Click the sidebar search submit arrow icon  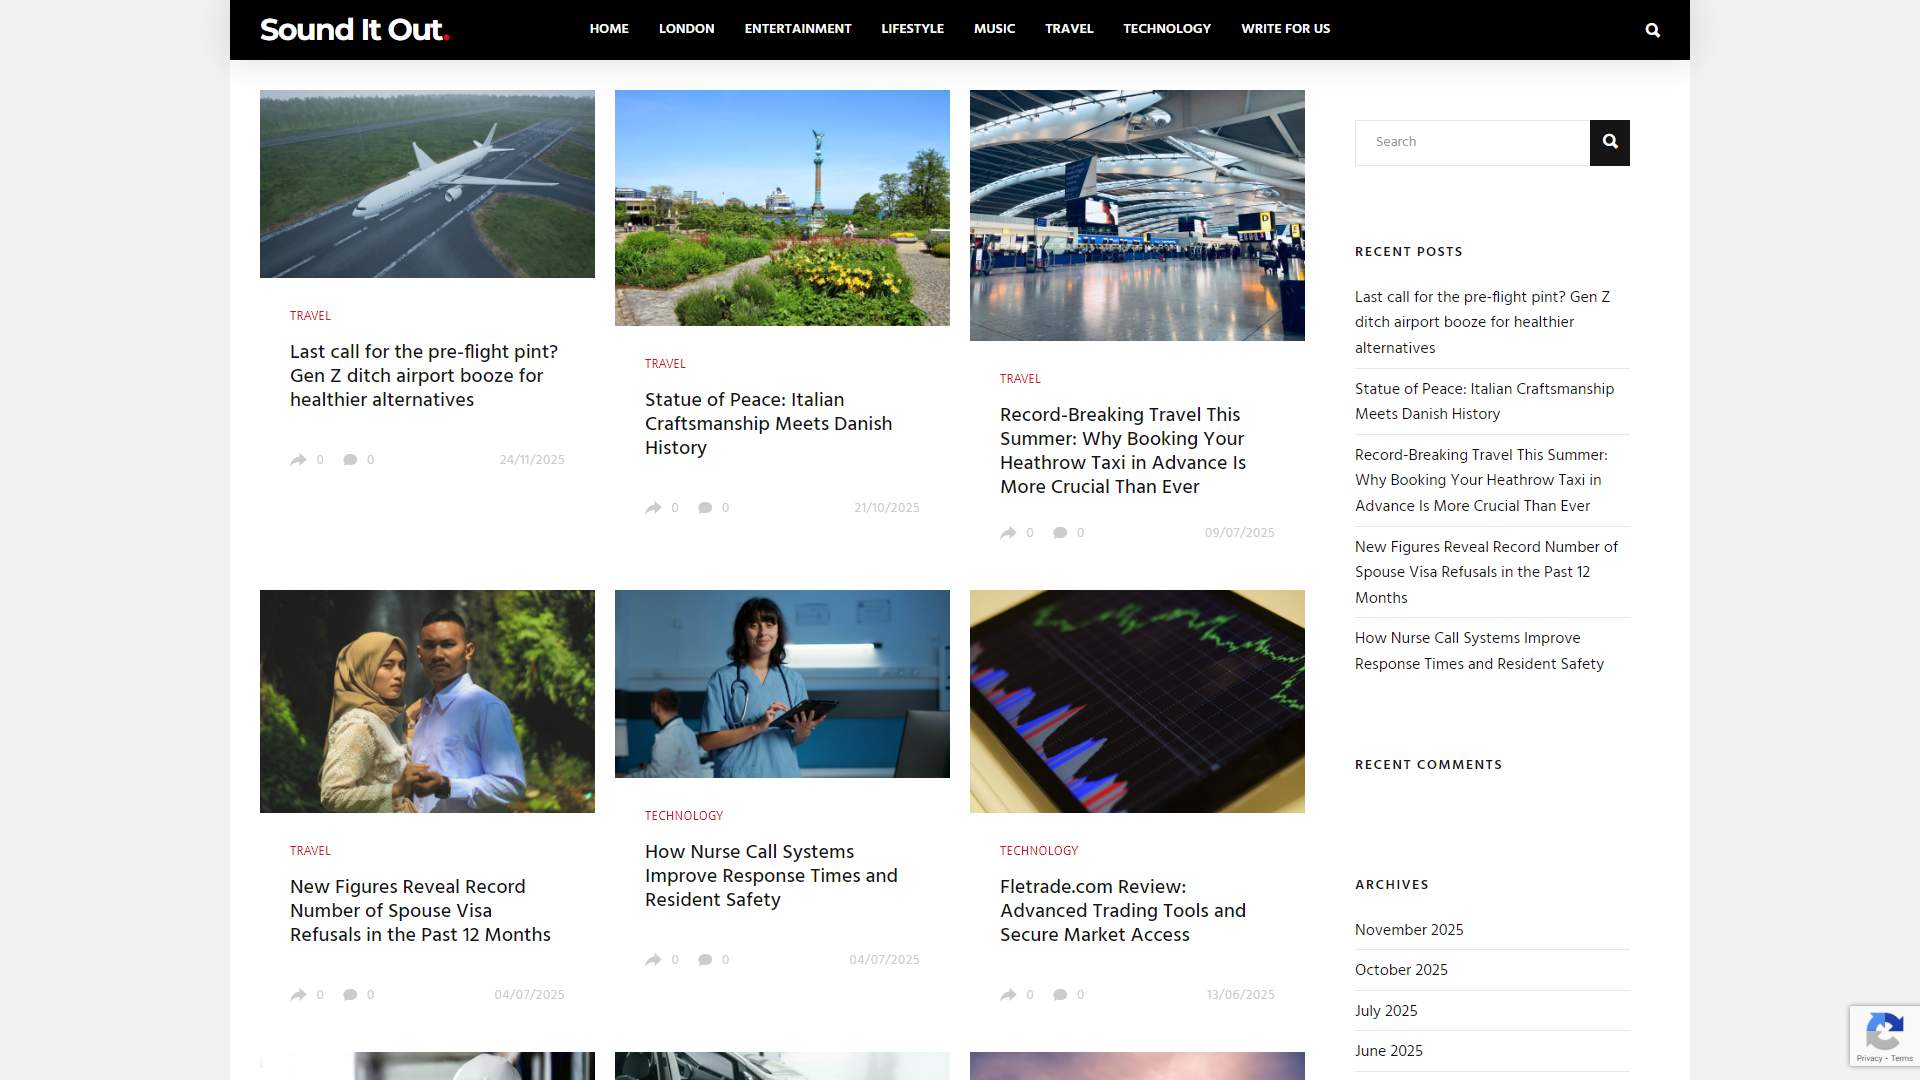coord(1610,142)
